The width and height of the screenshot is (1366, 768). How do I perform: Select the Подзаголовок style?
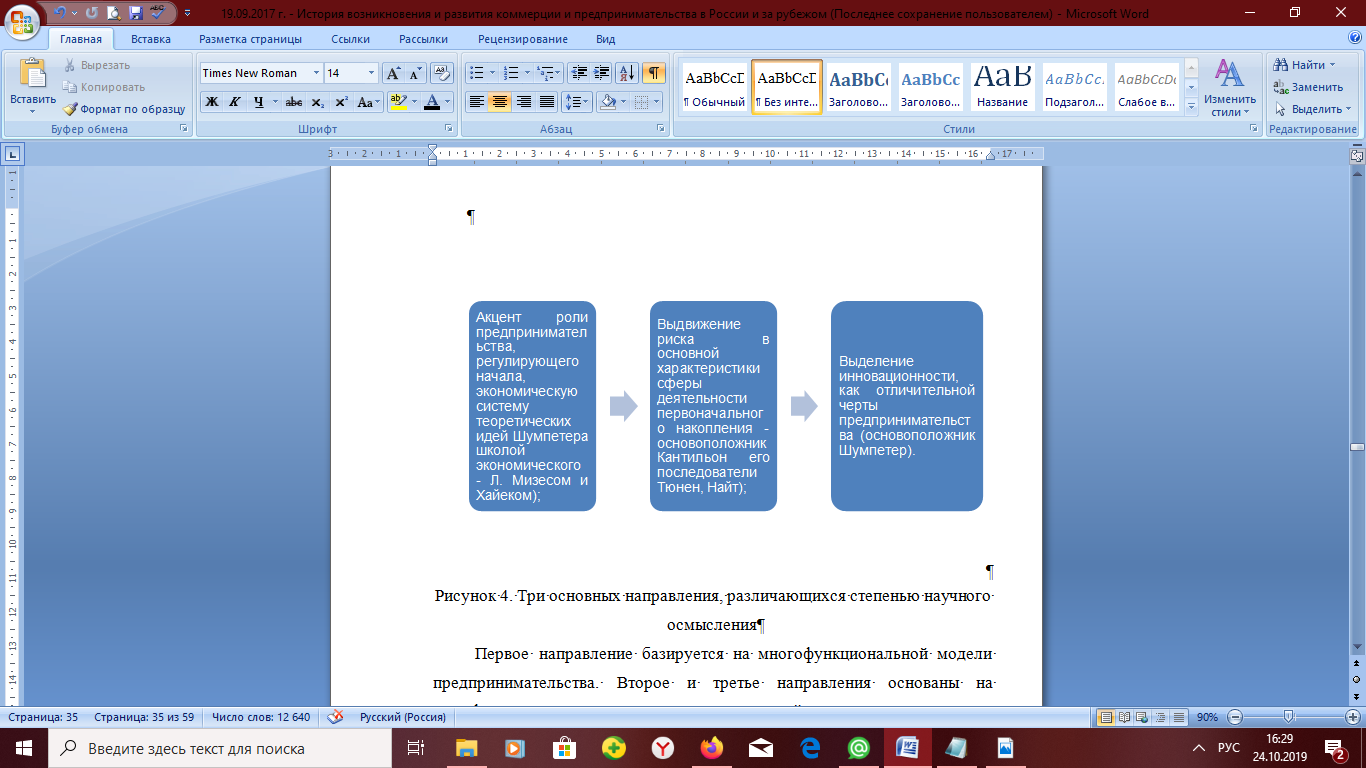1074,87
